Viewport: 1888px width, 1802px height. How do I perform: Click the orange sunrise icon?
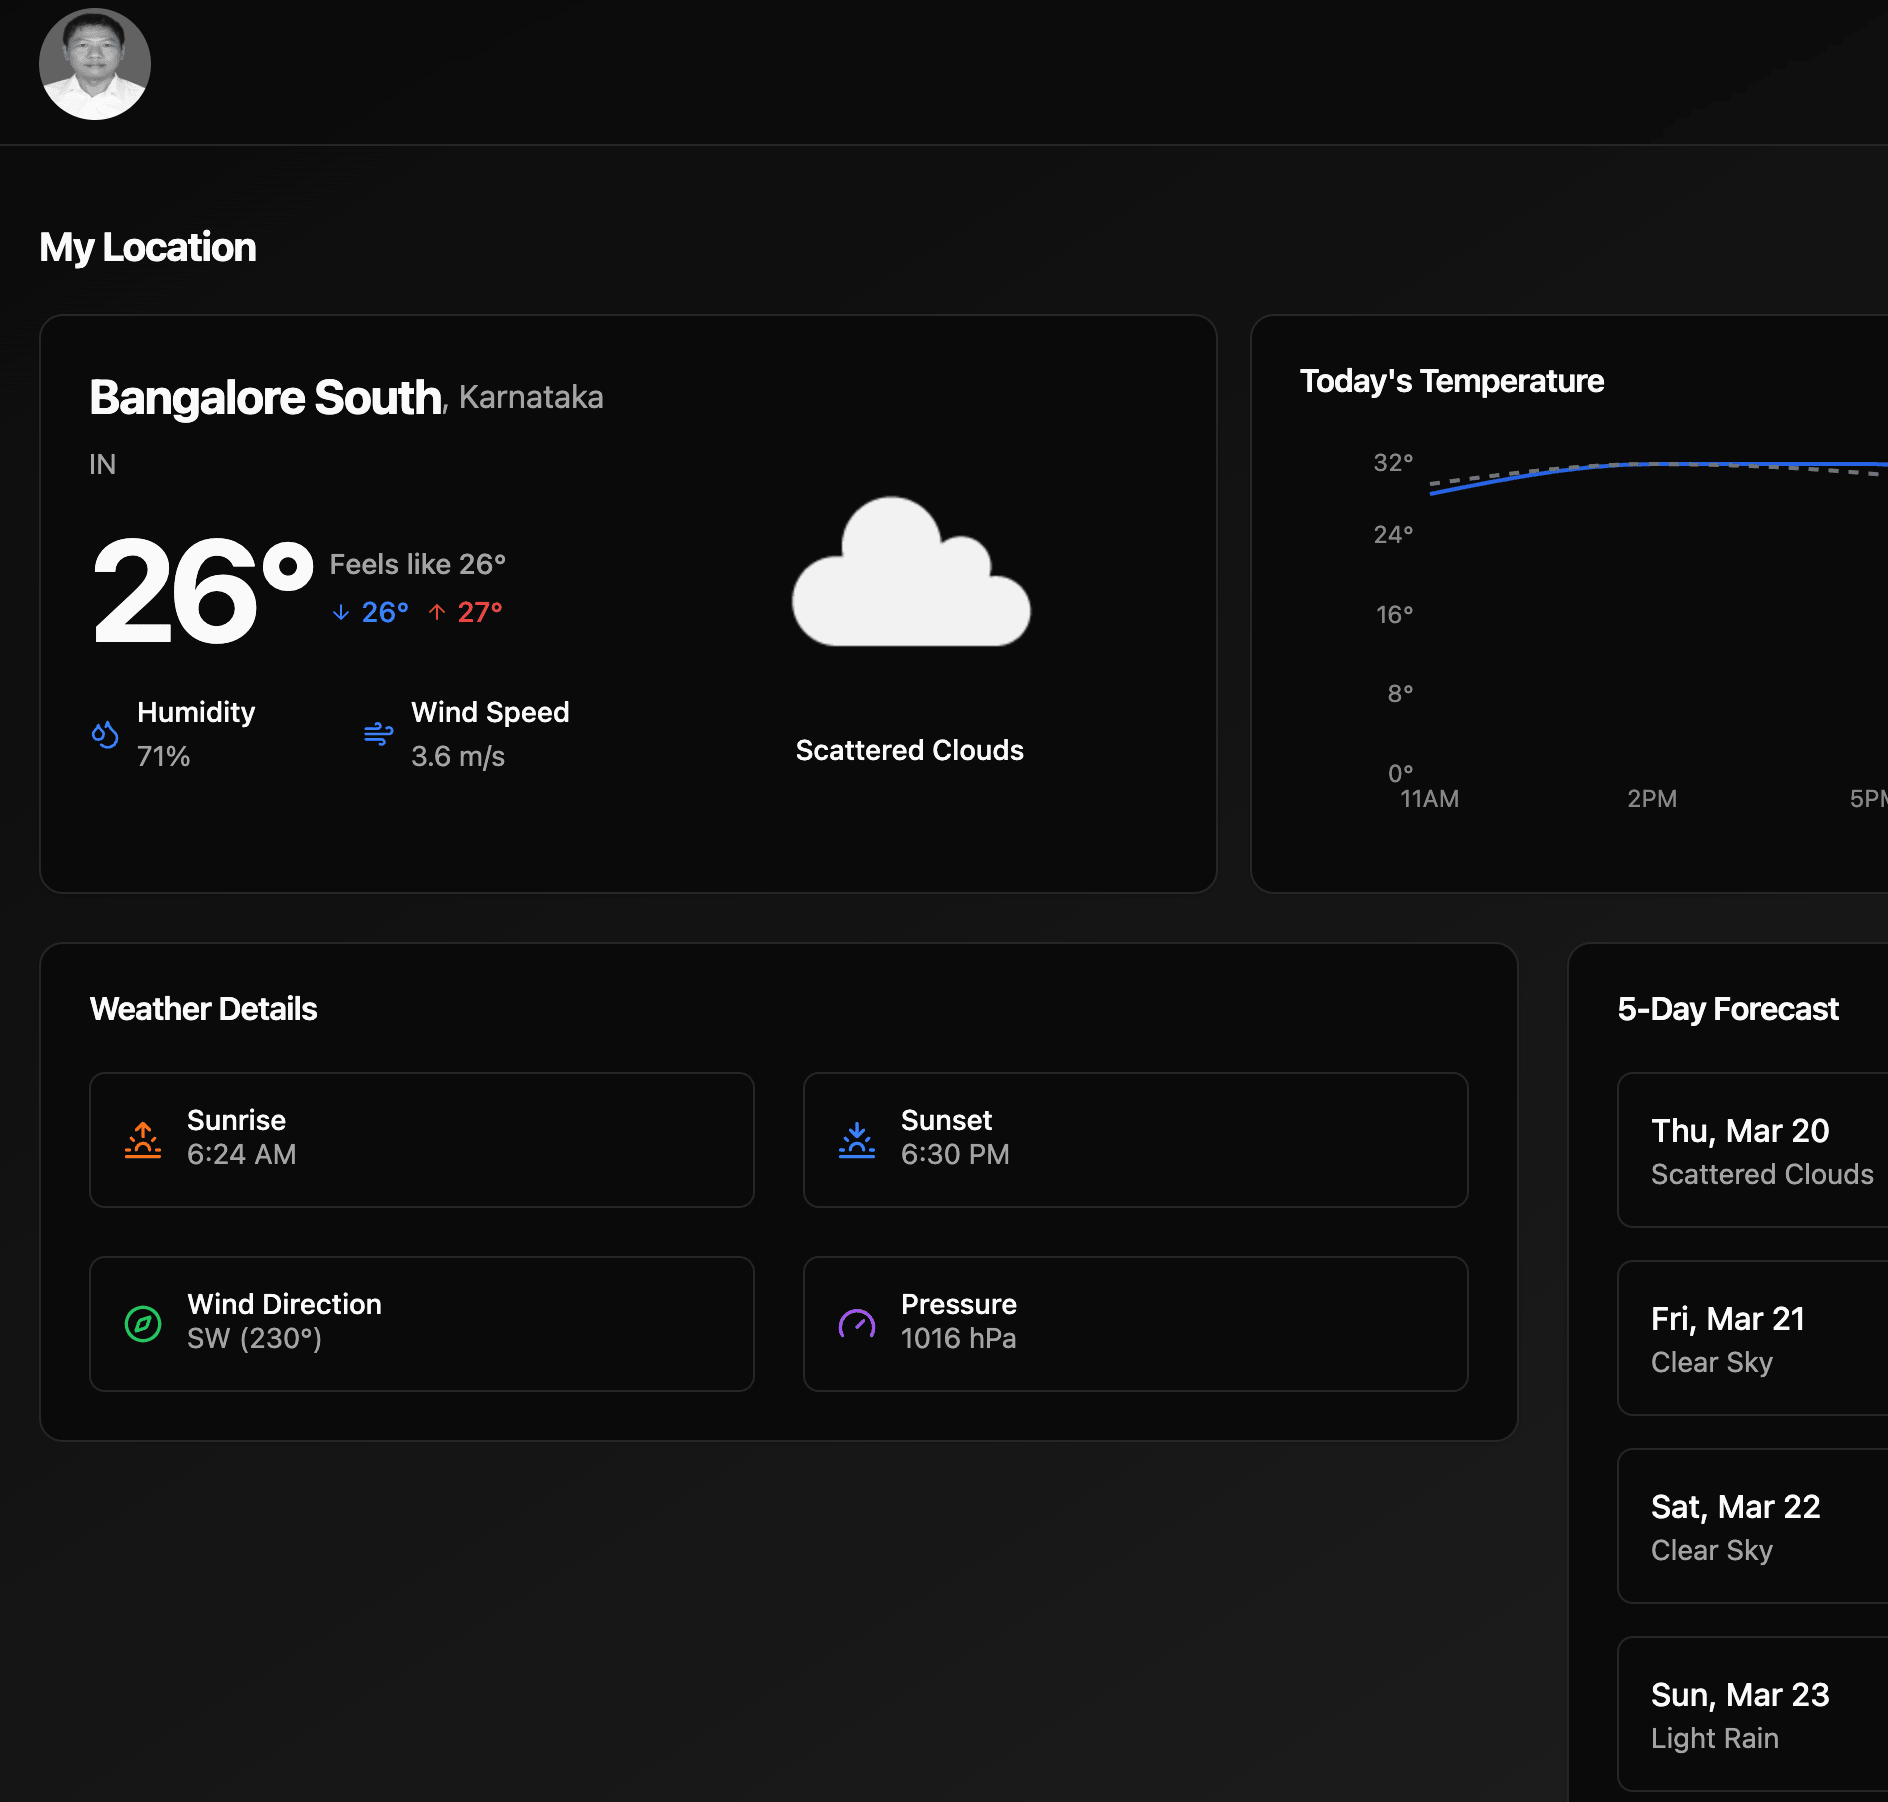(143, 1139)
